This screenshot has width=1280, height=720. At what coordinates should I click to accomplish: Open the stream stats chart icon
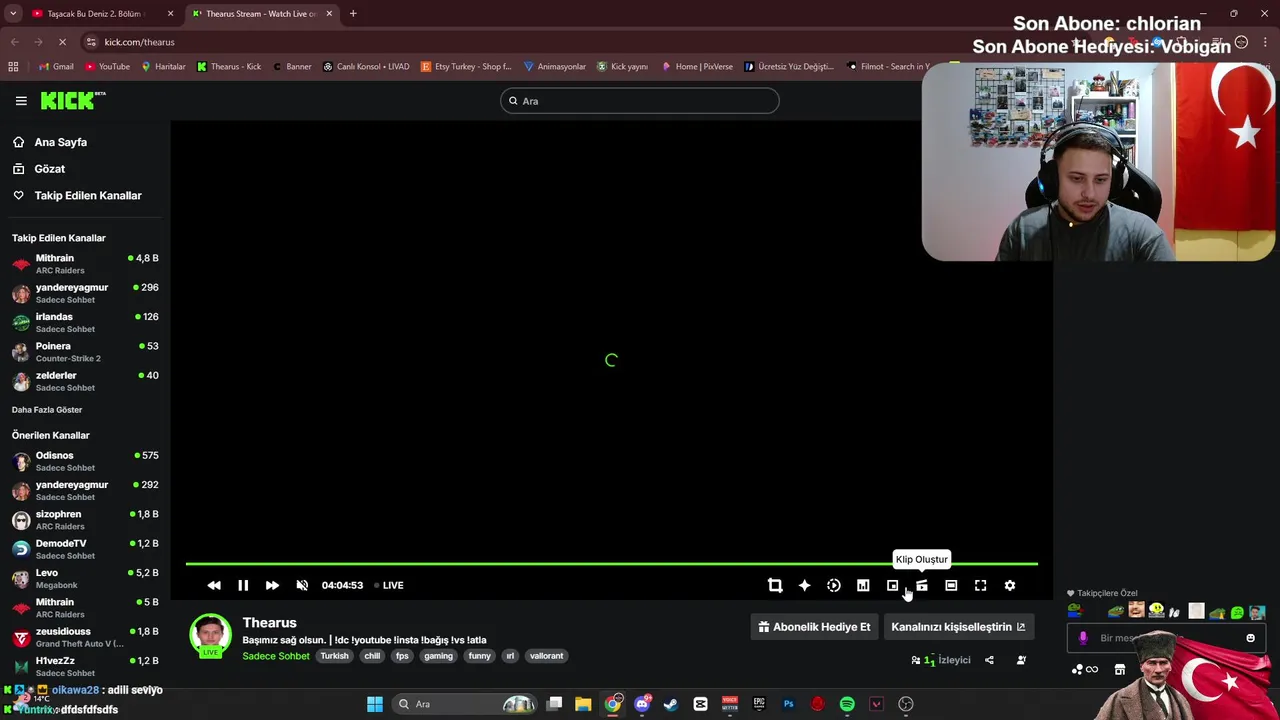863,585
